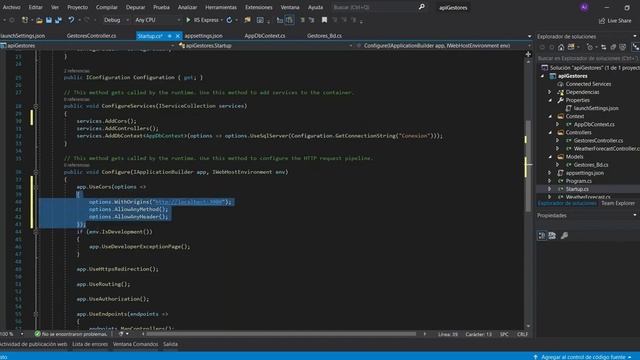Click the Collapse All icon in Solution Explorer toolbar
This screenshot has width=640, height=360.
(x=613, y=47)
